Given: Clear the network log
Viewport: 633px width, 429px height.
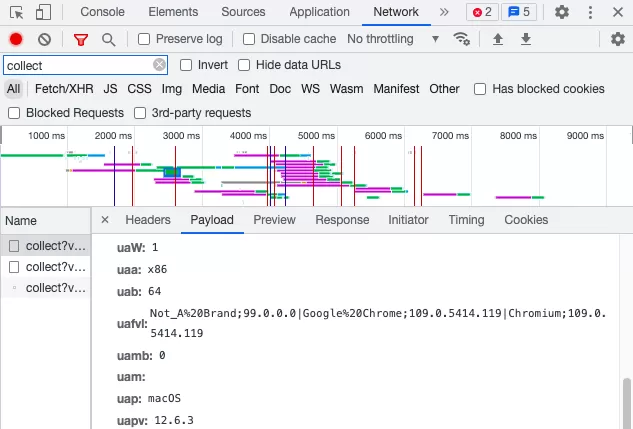Looking at the screenshot, I should pos(44,39).
